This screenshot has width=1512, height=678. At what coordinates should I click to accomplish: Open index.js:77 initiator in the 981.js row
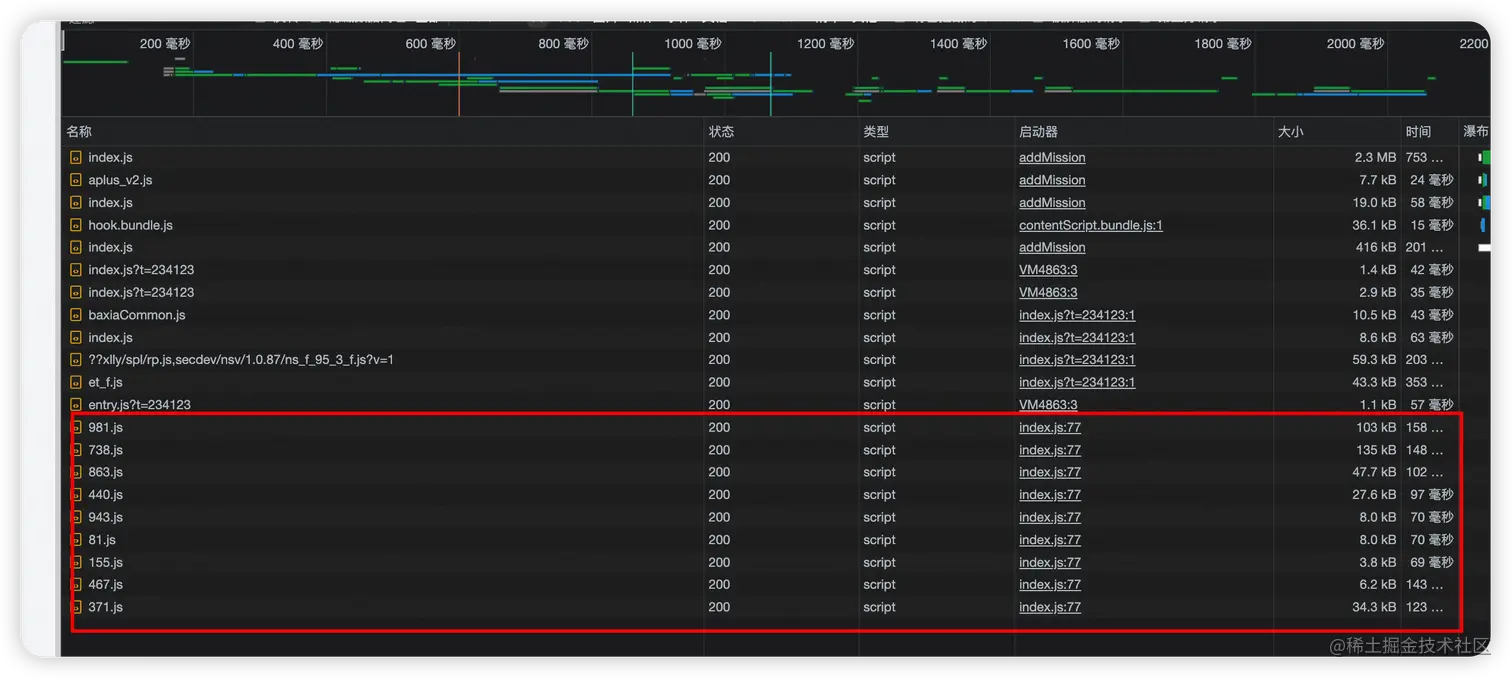[1050, 427]
